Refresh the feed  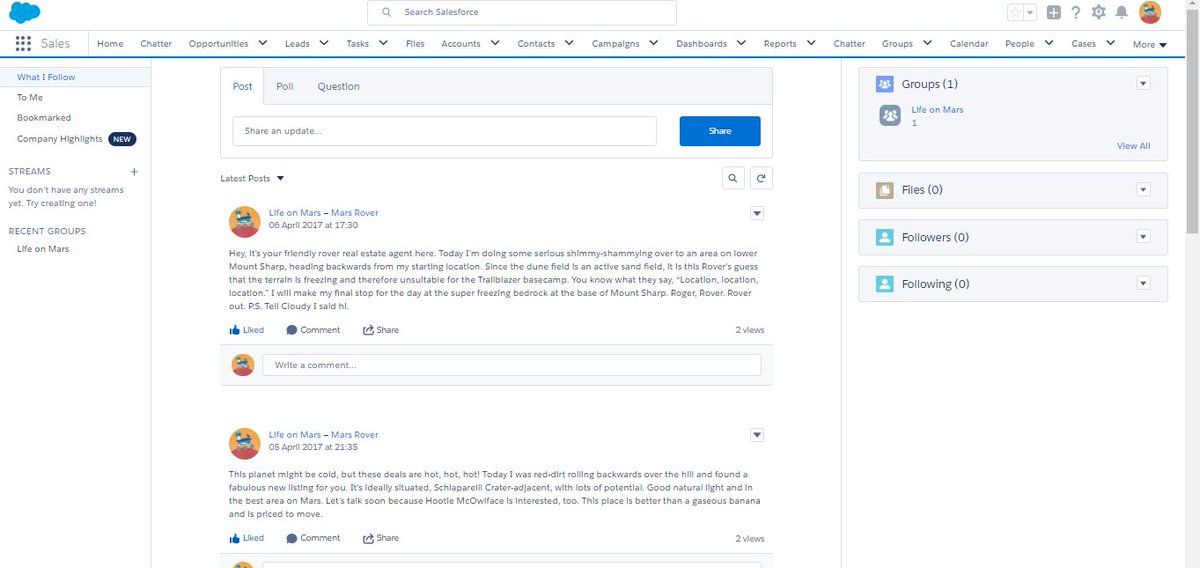761,178
